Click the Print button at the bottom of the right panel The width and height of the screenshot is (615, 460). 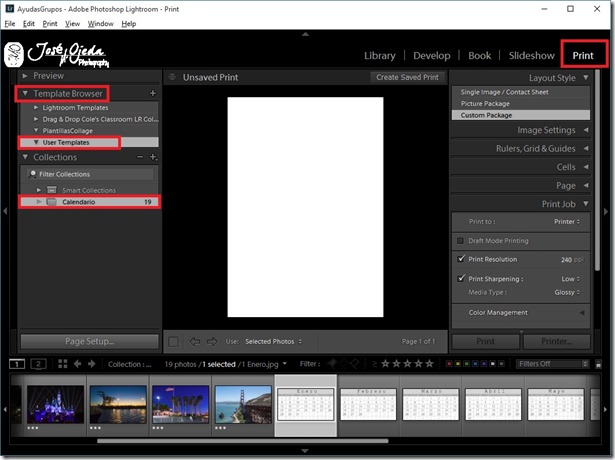coord(486,342)
